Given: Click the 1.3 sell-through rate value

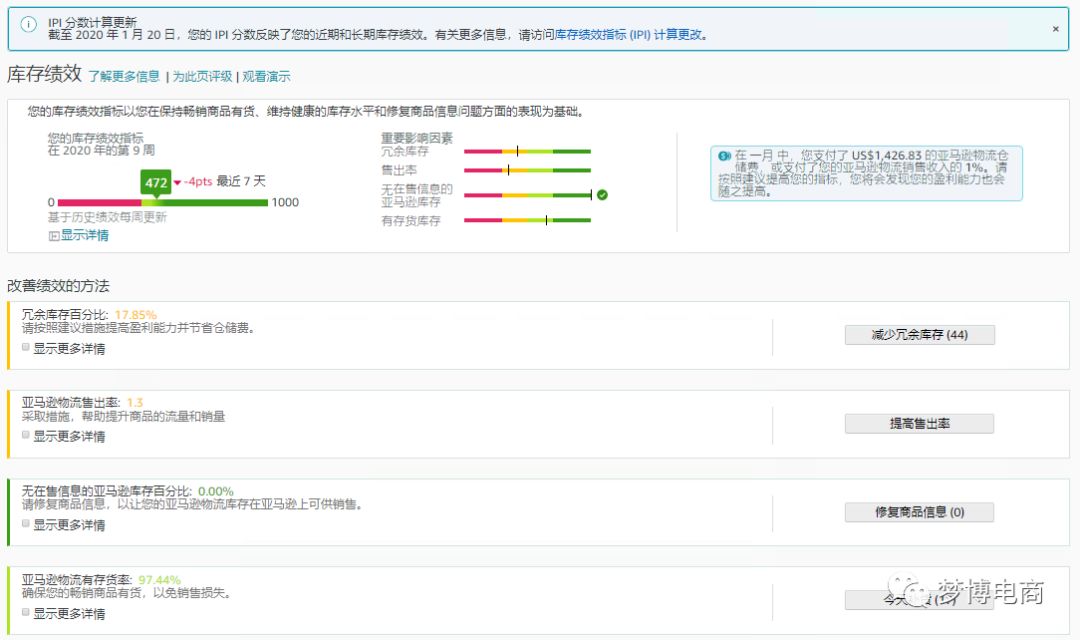Looking at the screenshot, I should 135,402.
